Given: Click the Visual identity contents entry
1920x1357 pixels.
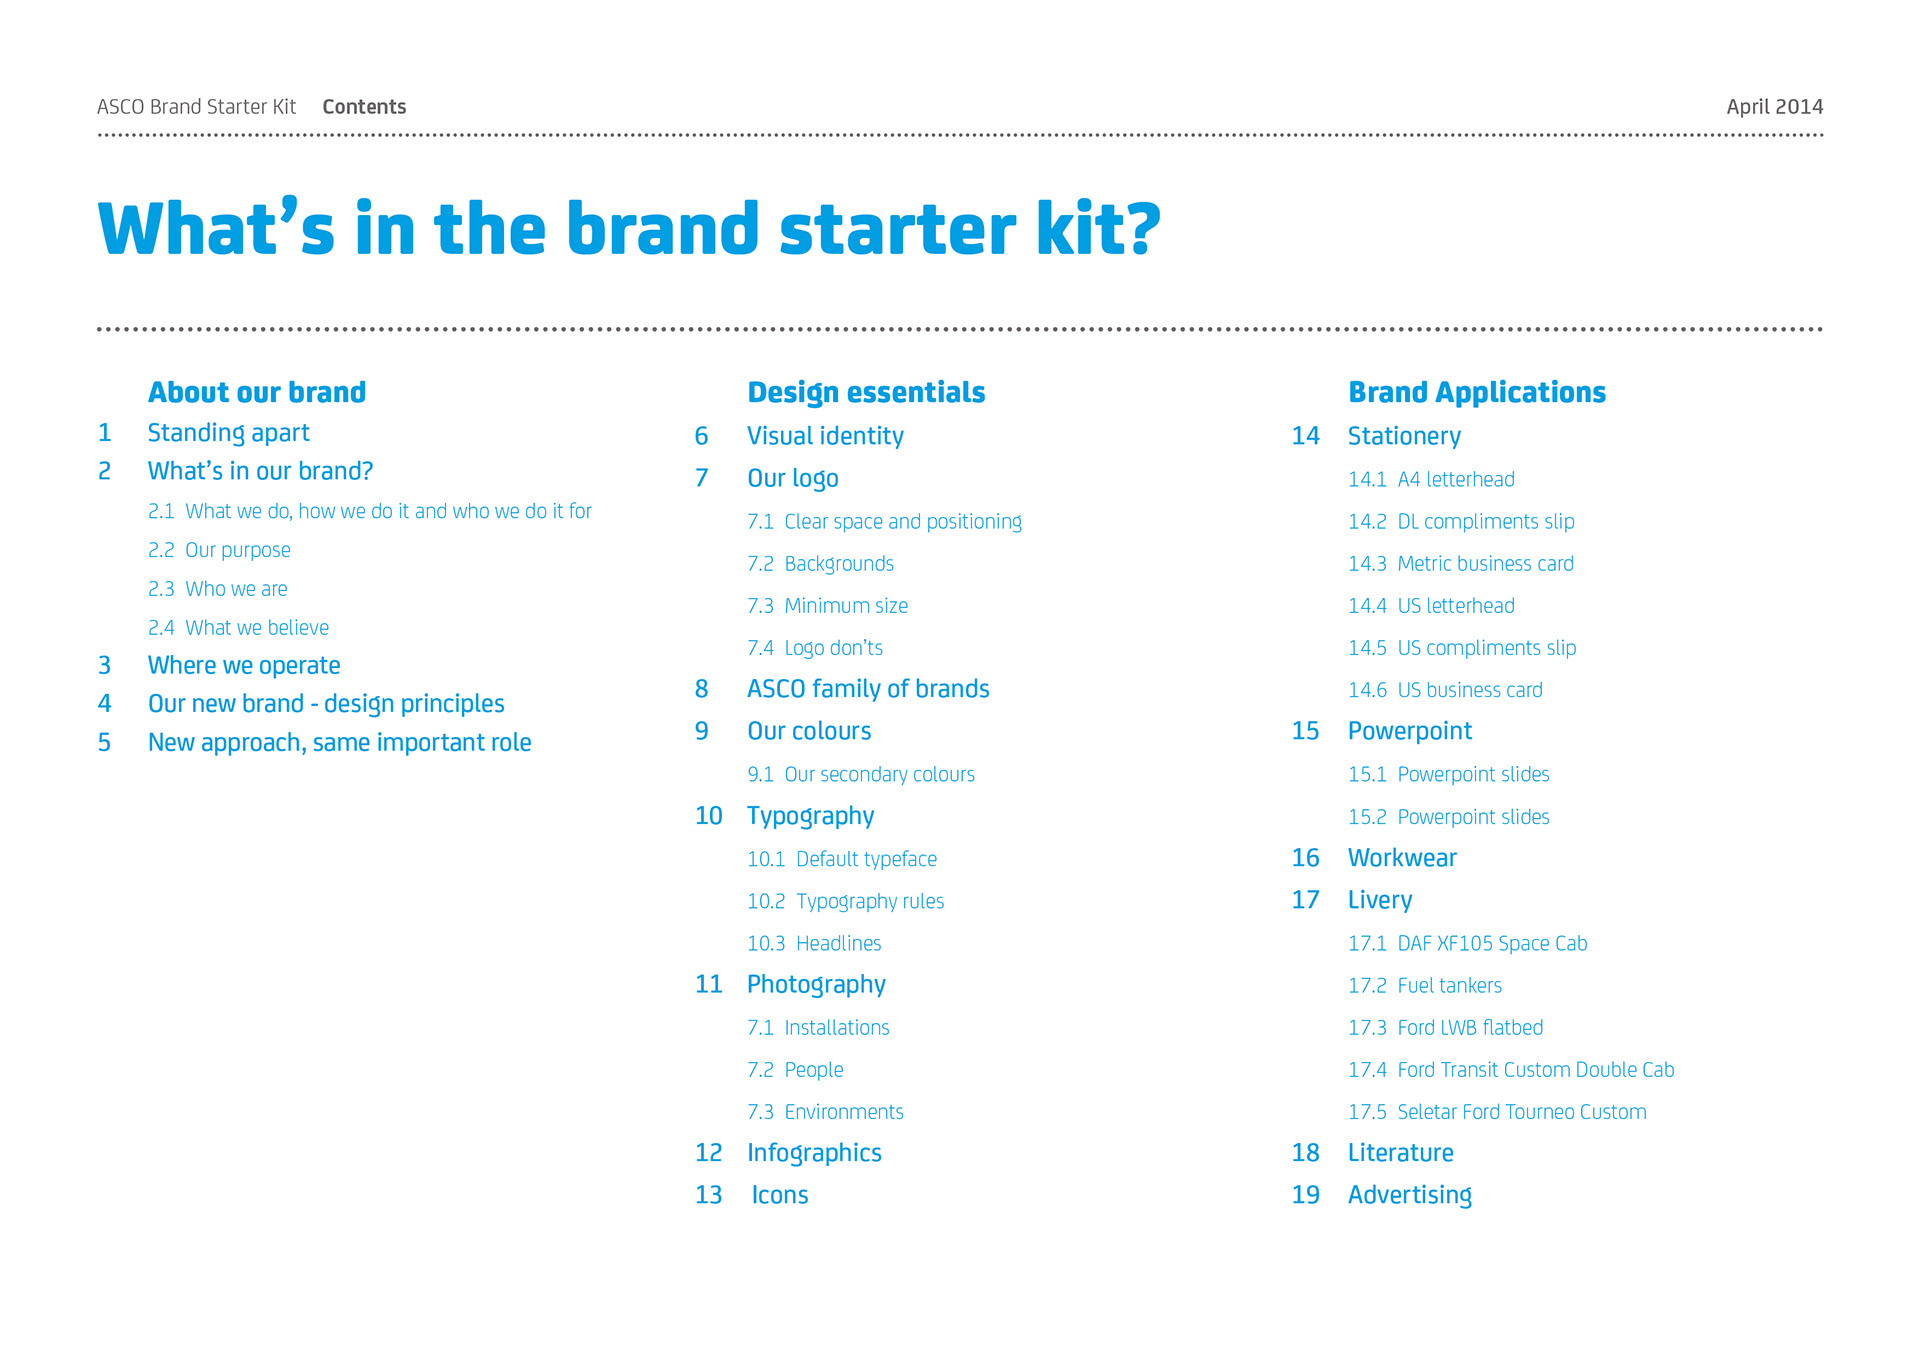Looking at the screenshot, I should pos(825,436).
